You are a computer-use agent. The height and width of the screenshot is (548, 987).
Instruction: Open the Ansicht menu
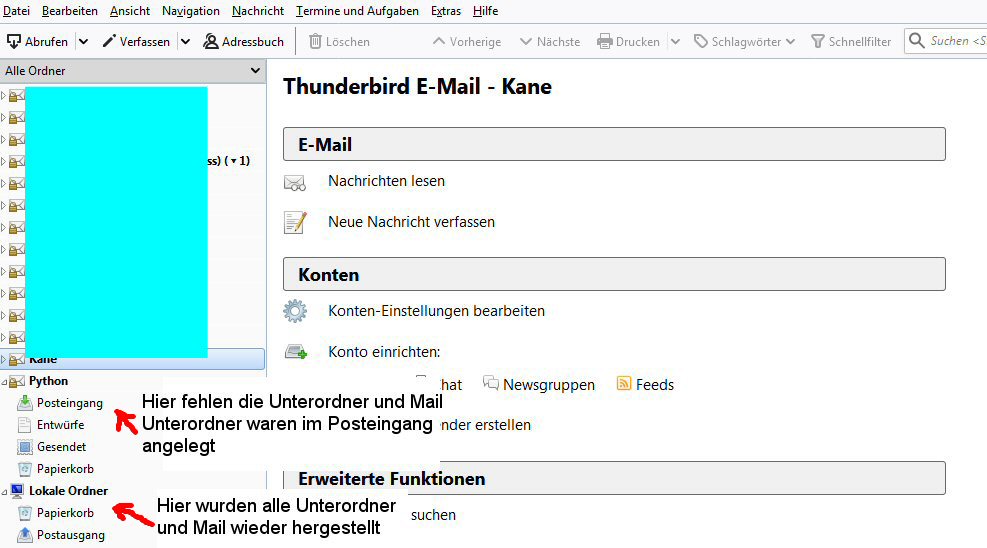tap(130, 11)
